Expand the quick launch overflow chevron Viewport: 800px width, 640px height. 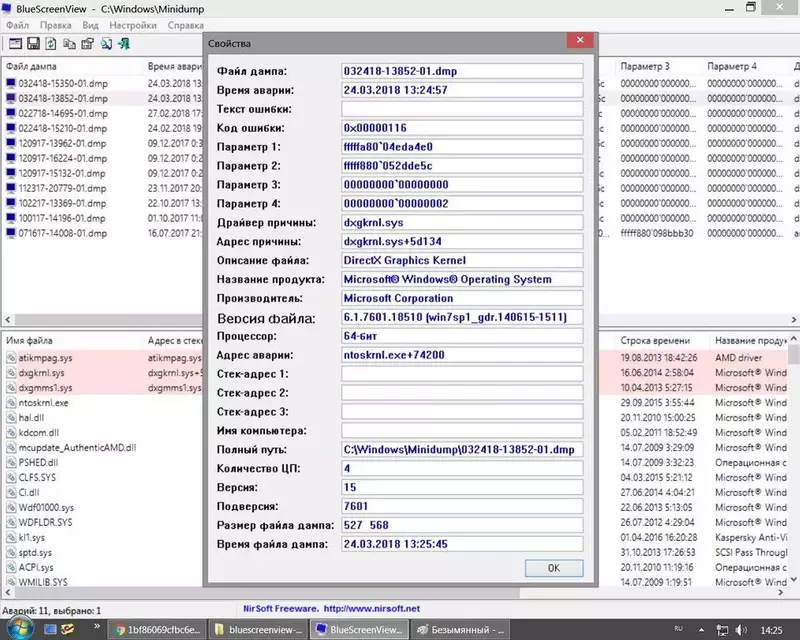97,626
